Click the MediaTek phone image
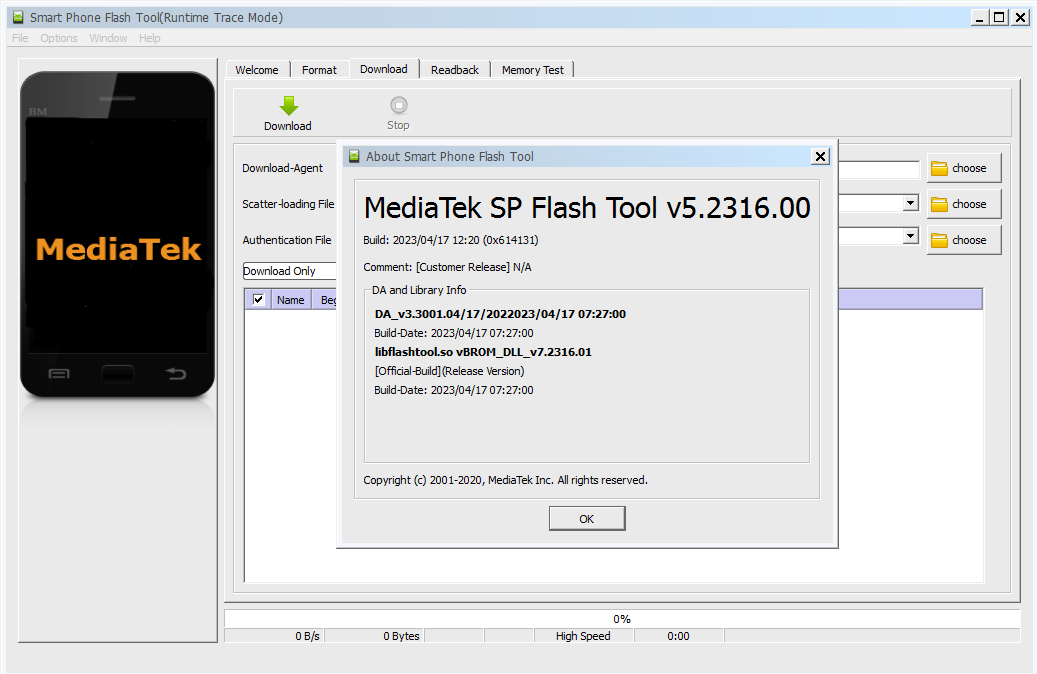 118,235
